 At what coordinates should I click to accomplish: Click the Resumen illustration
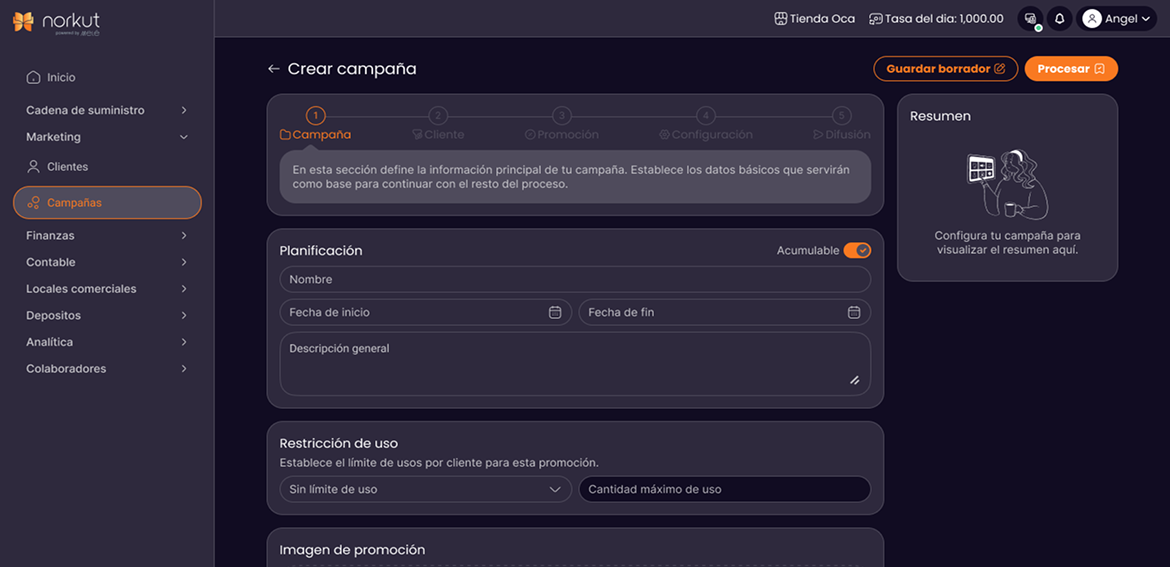pos(1007,183)
